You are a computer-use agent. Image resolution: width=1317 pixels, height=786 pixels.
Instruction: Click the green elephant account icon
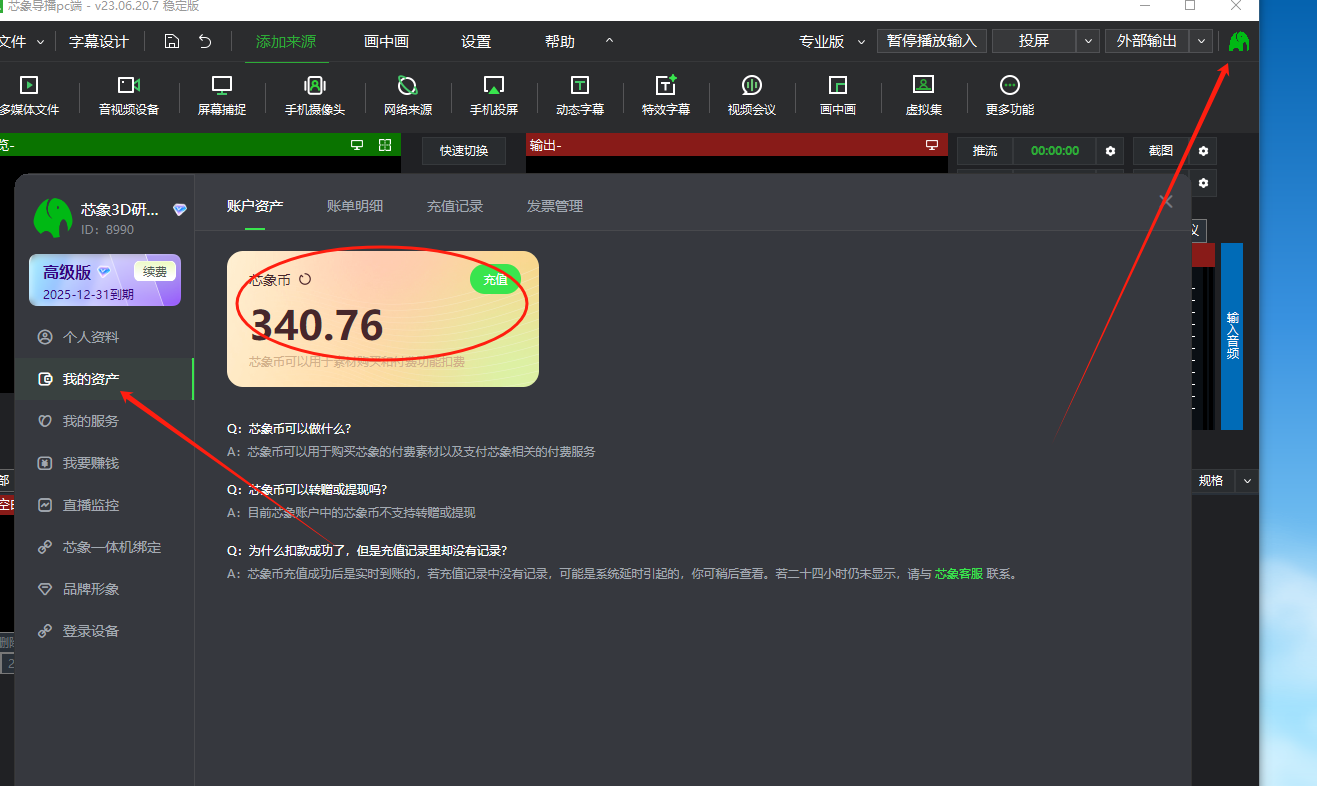(x=1239, y=42)
